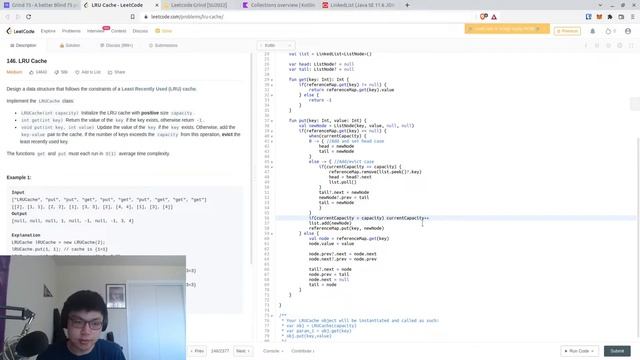This screenshot has height=360, width=640.
Task: Toggle editor fullscreen icon
Action: (631, 45)
